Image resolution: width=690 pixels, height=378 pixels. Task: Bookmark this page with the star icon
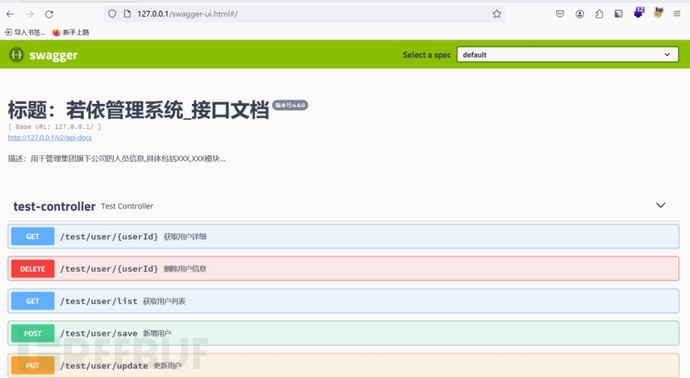point(497,14)
